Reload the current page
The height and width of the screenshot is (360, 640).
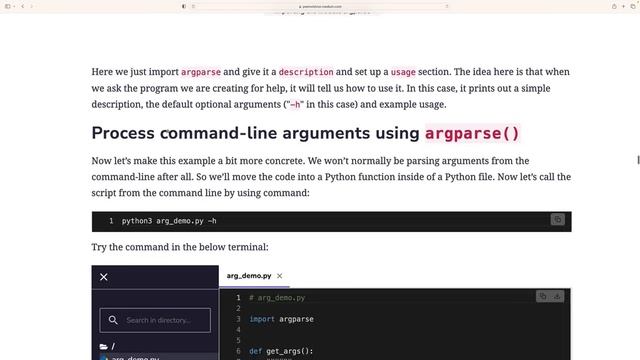click(447, 6)
